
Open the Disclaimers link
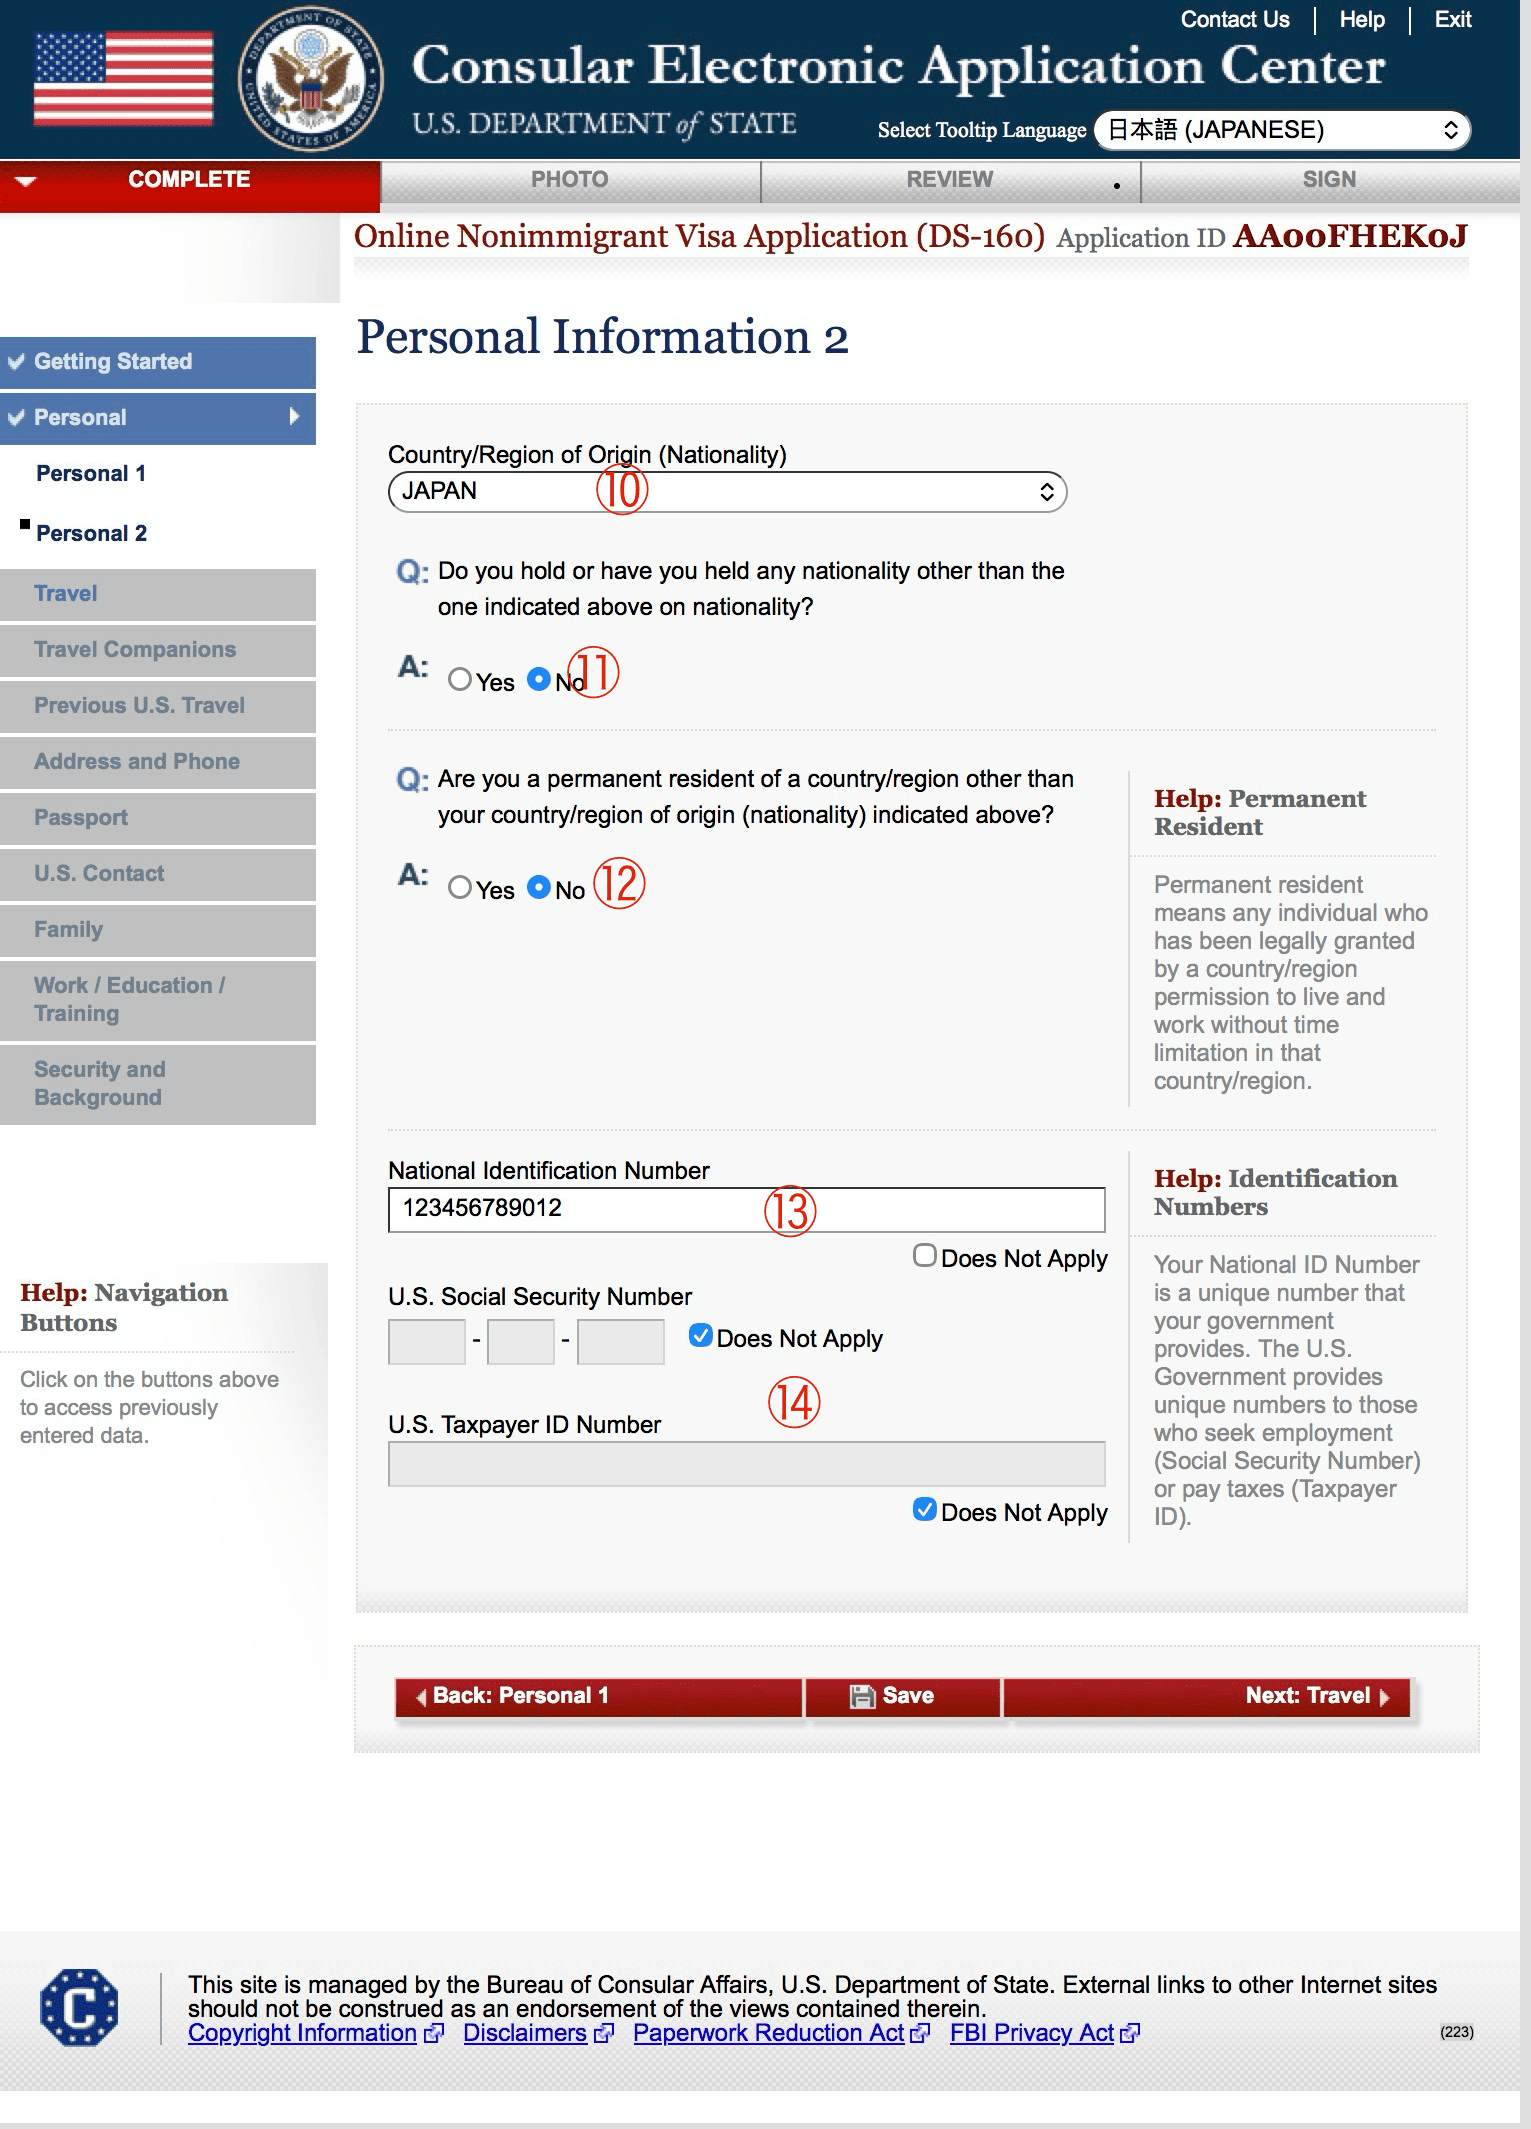(x=525, y=2033)
